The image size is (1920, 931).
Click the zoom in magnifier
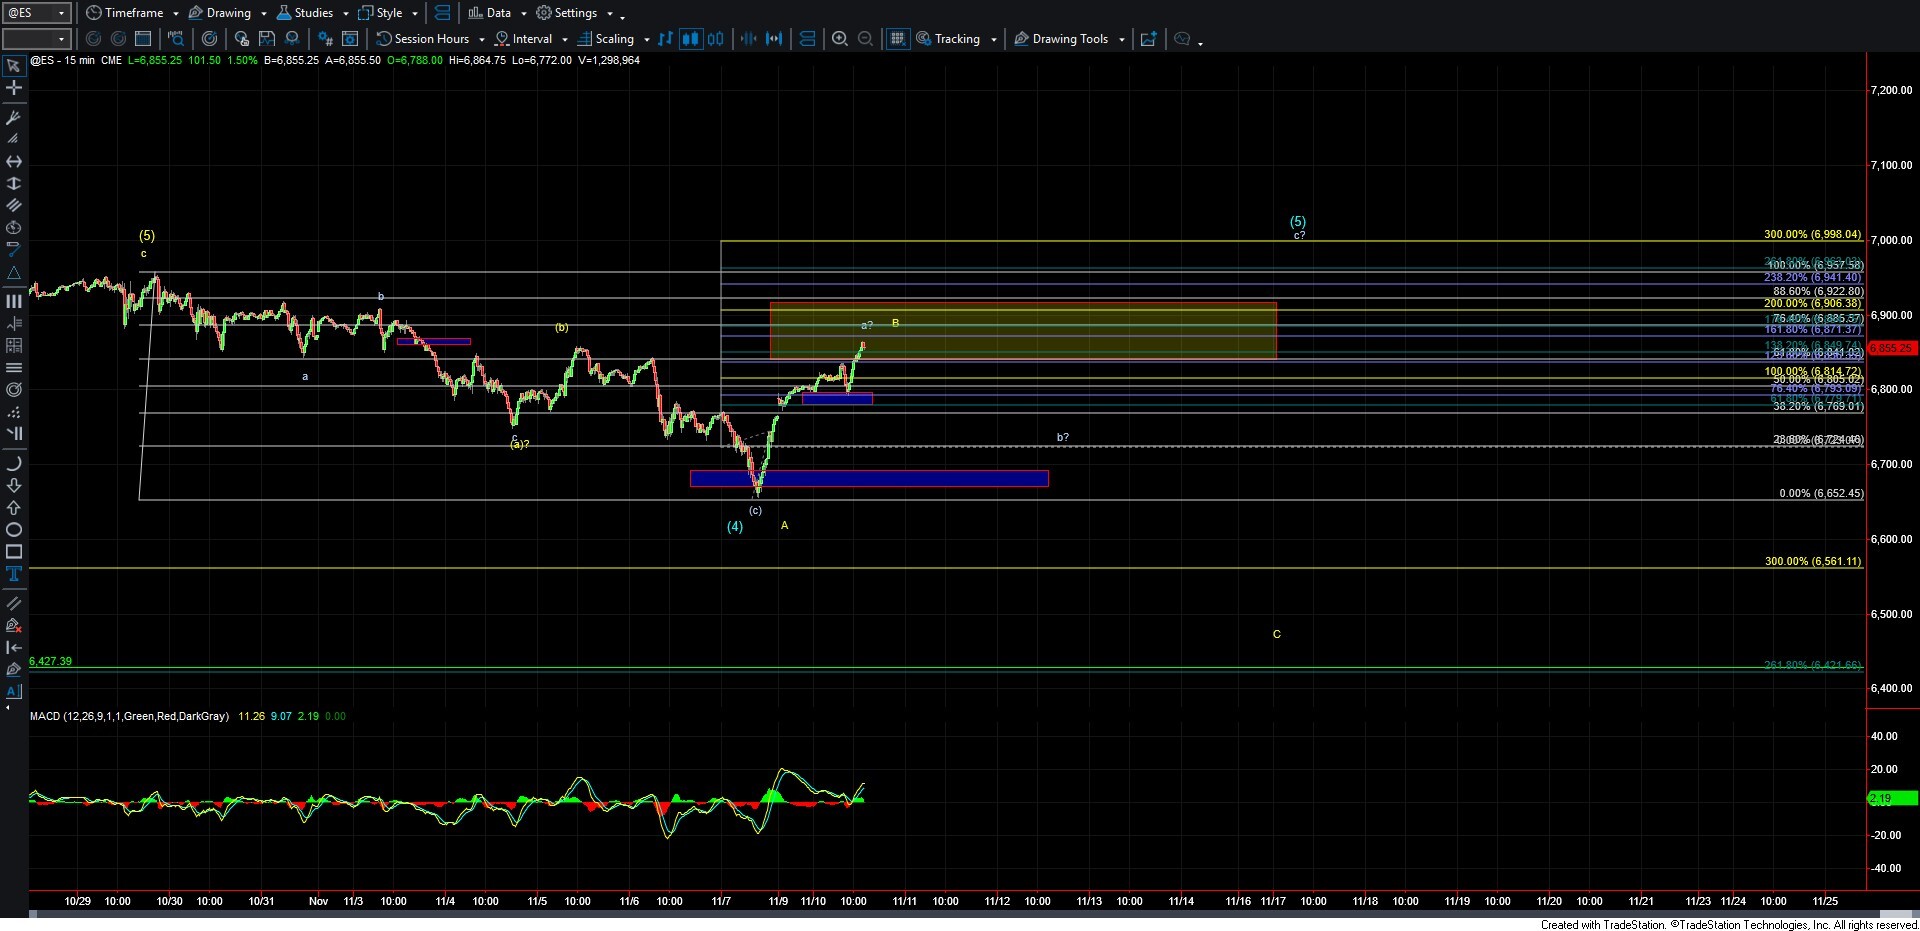click(x=840, y=39)
